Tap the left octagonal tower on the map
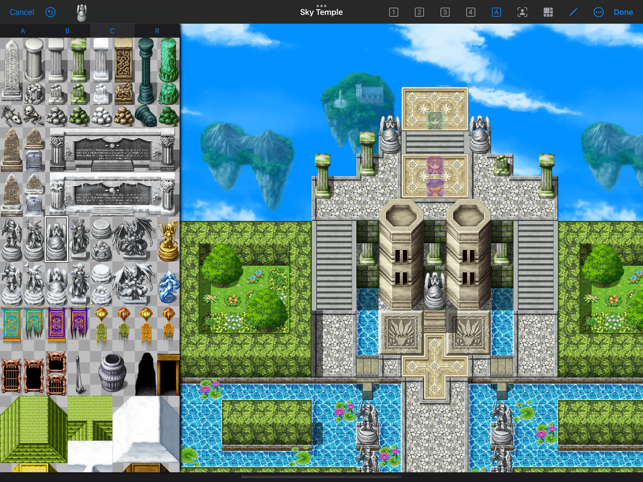This screenshot has width=643, height=482. (x=401, y=254)
